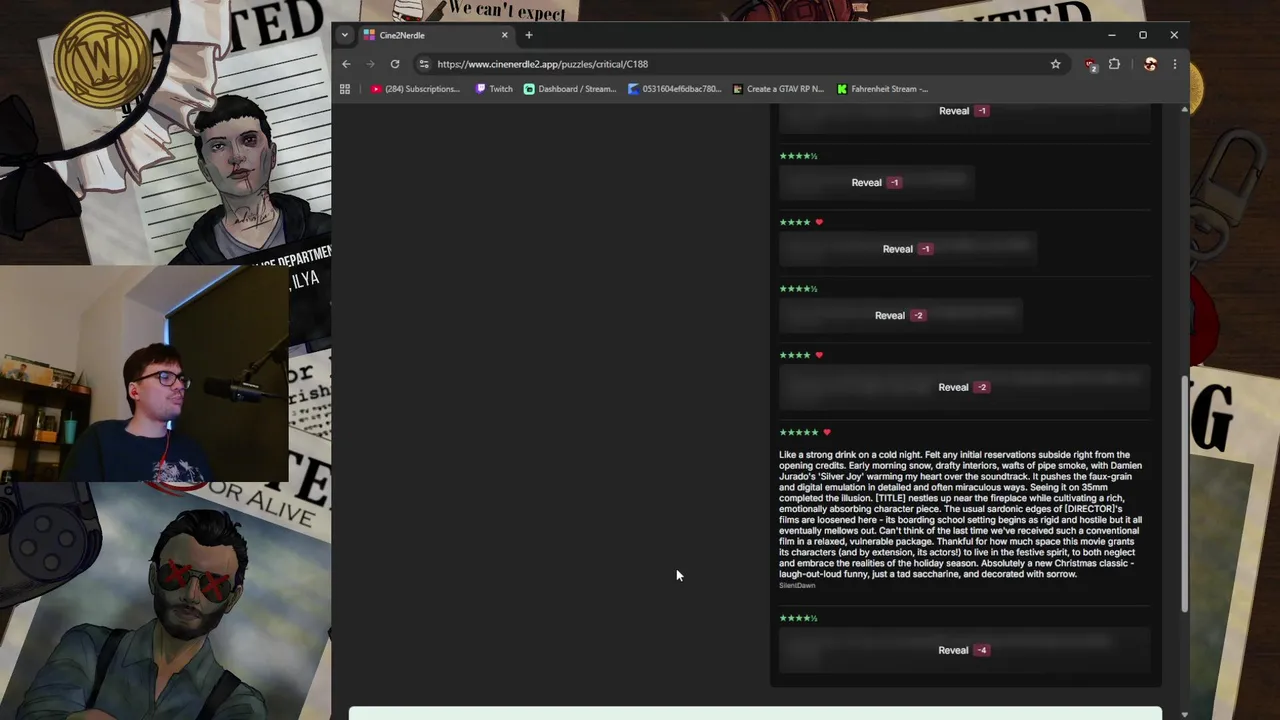Image resolution: width=1280 pixels, height=720 pixels.
Task: Click the five-star rating of the revealed review
Action: [x=799, y=432]
